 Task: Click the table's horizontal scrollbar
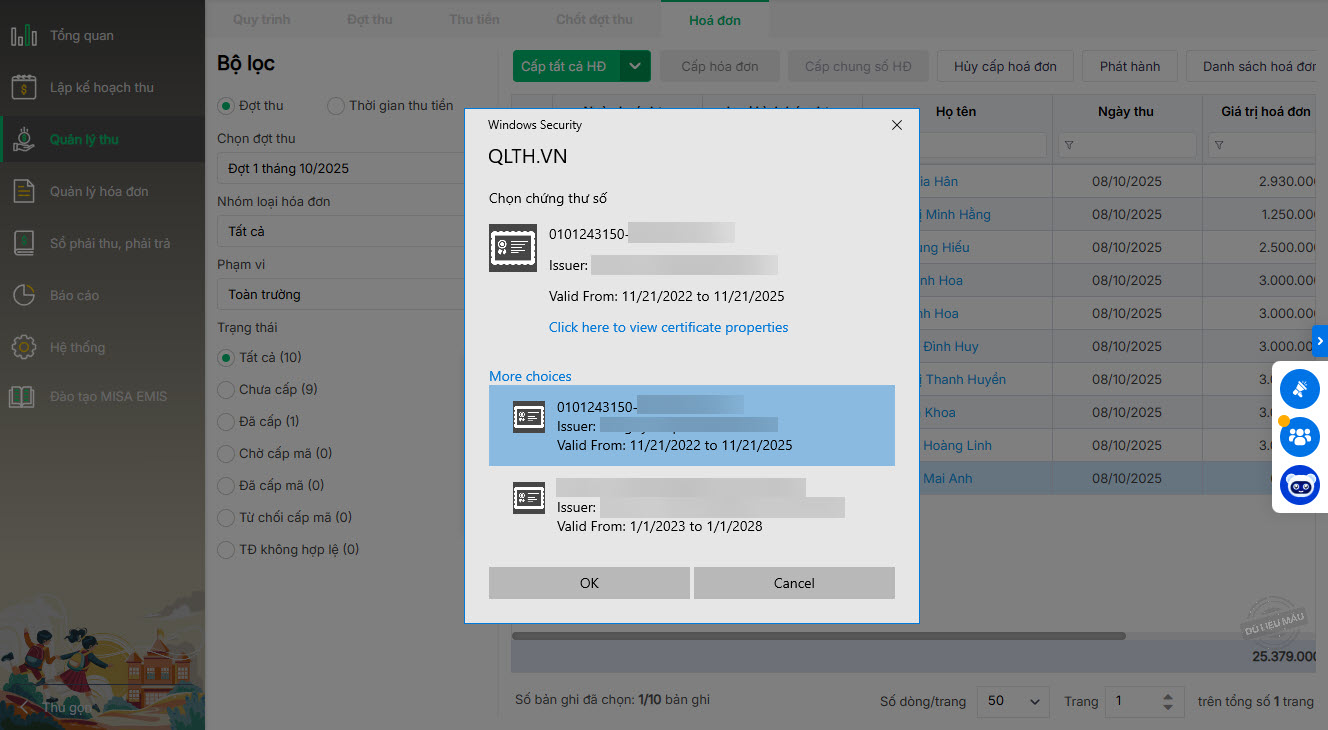point(818,636)
